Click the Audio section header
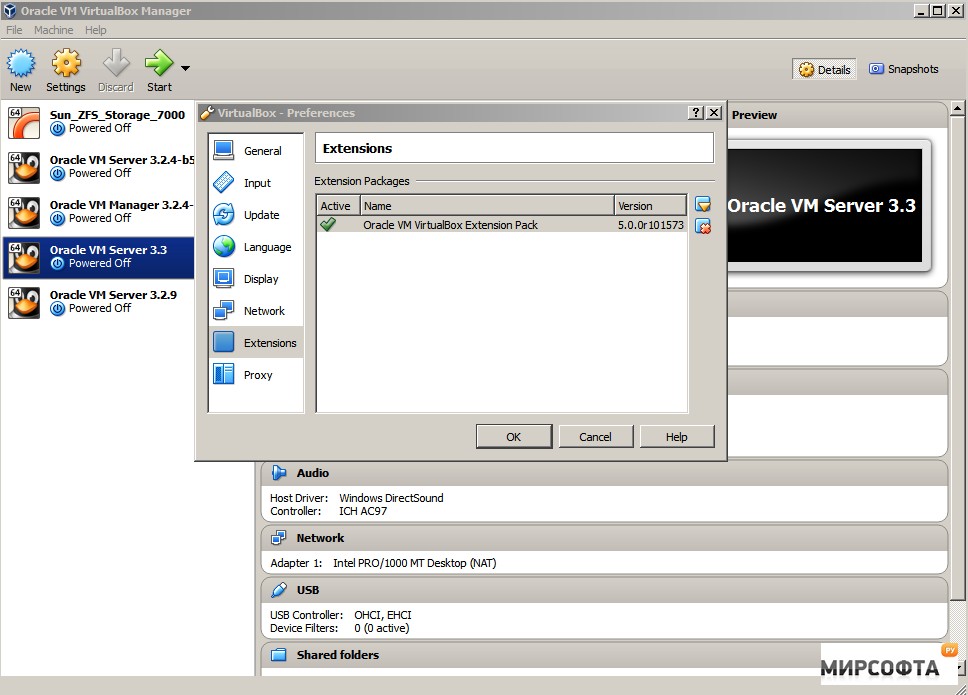This screenshot has width=968, height=695. pos(604,473)
